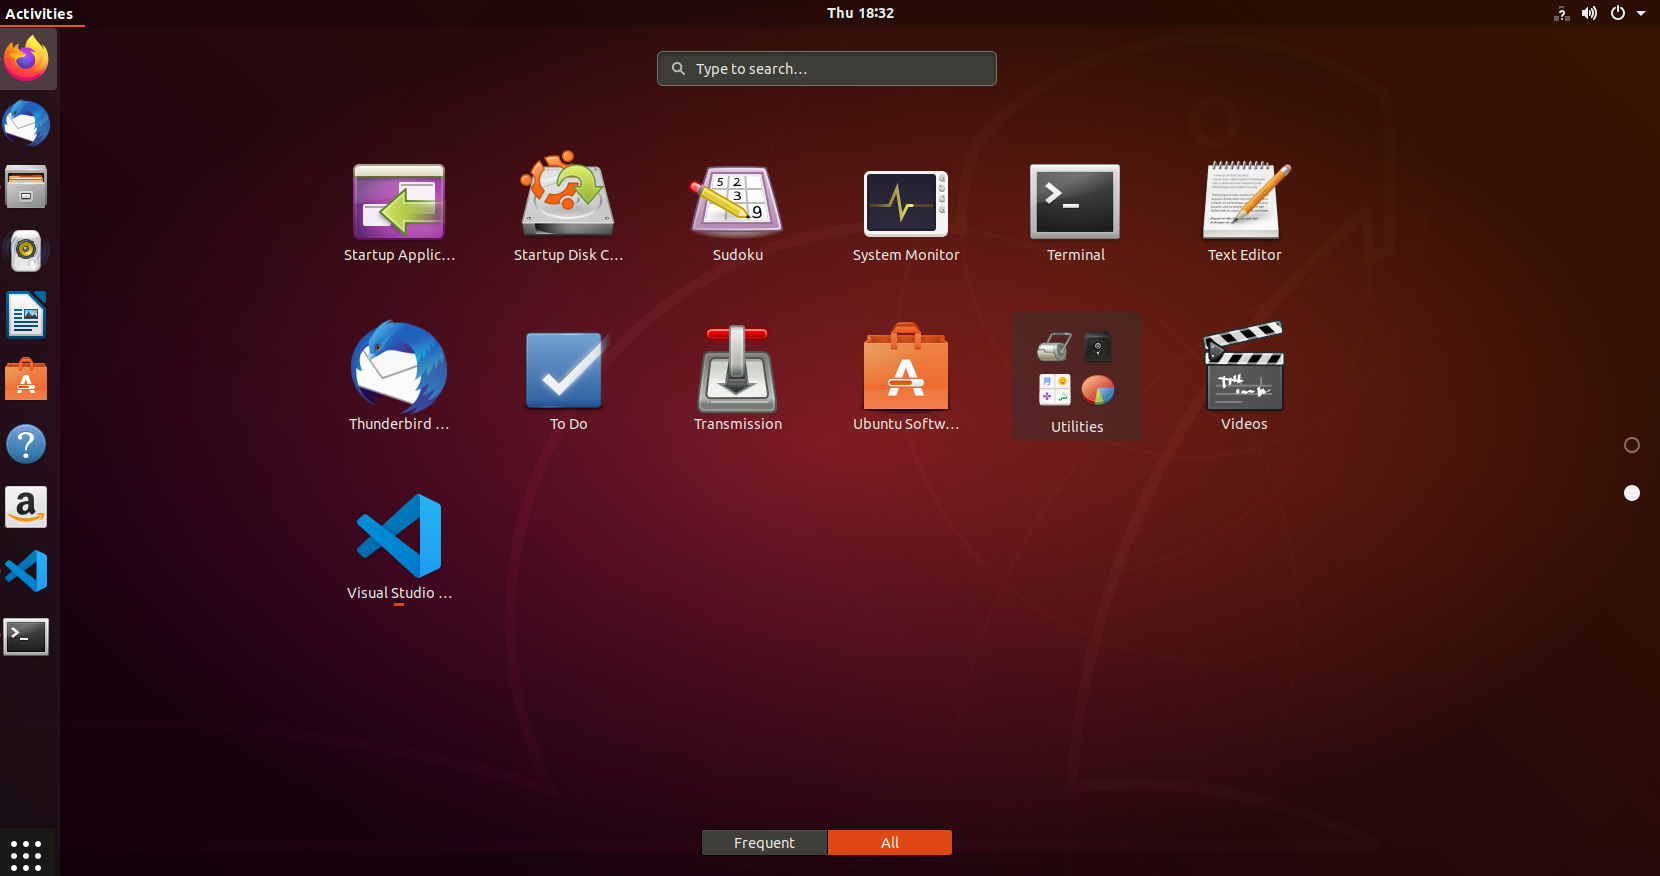Select the All apps tab
Screen dimensions: 1660x876
[890, 843]
